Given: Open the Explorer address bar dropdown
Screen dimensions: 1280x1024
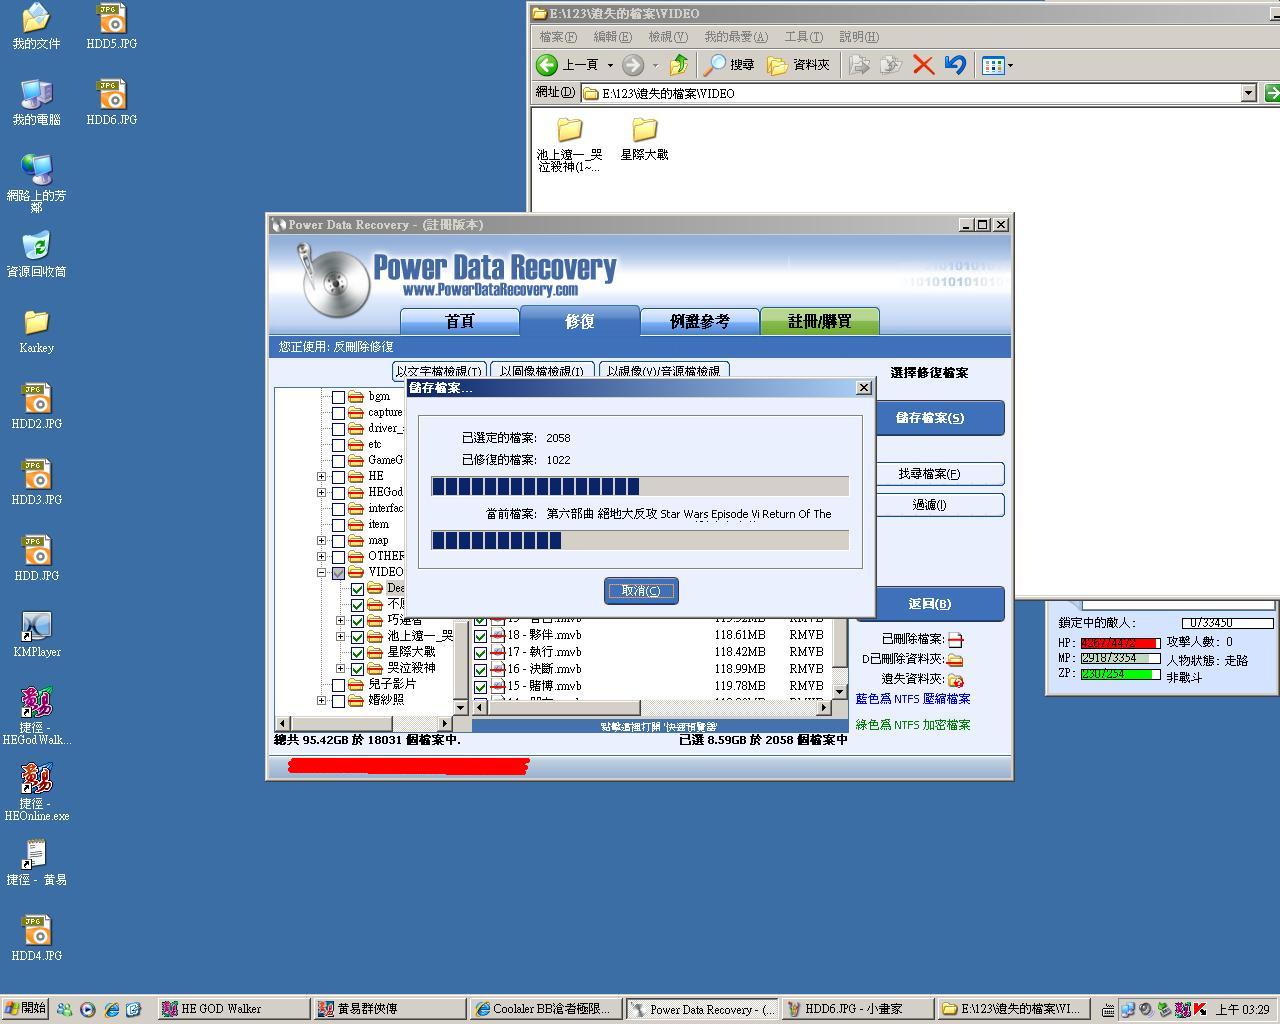Looking at the screenshot, I should click(x=1248, y=93).
